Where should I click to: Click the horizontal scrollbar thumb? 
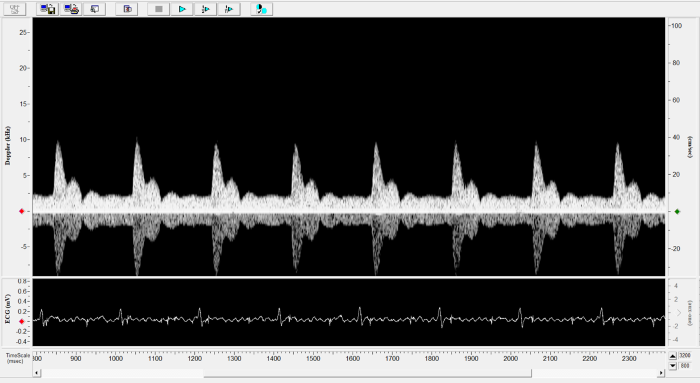367,373
